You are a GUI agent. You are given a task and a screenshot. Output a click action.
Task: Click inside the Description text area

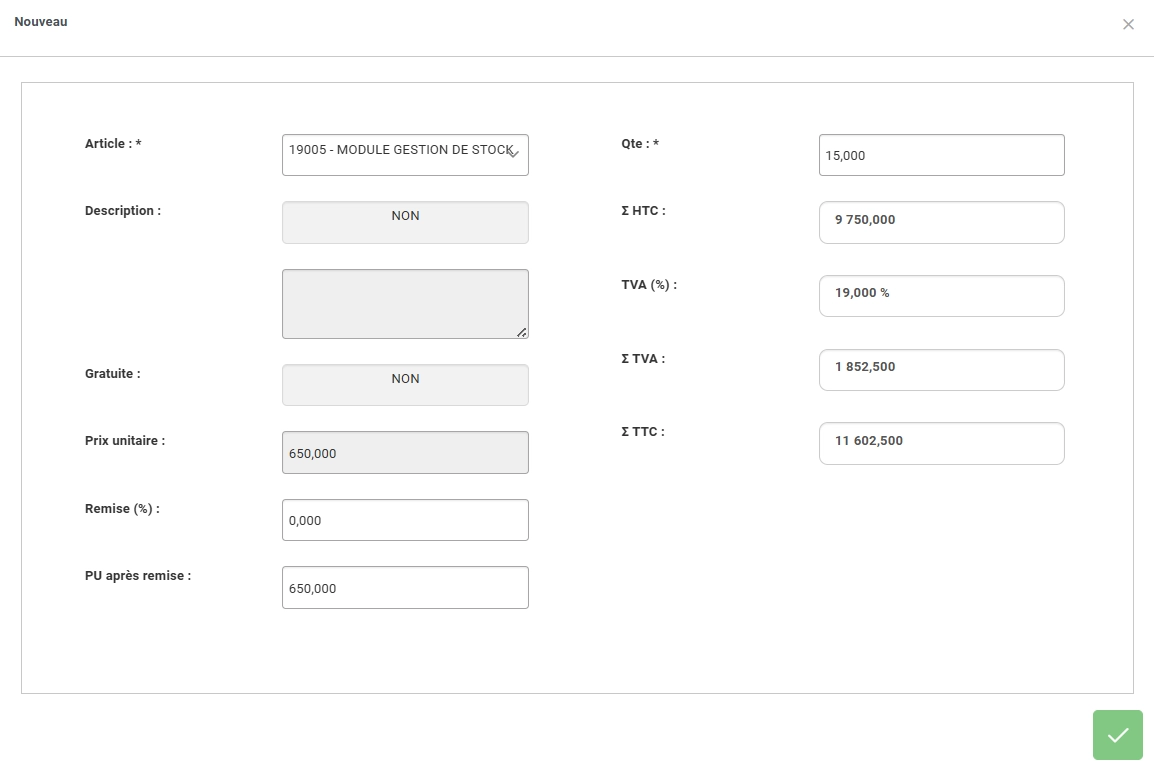[x=405, y=304]
